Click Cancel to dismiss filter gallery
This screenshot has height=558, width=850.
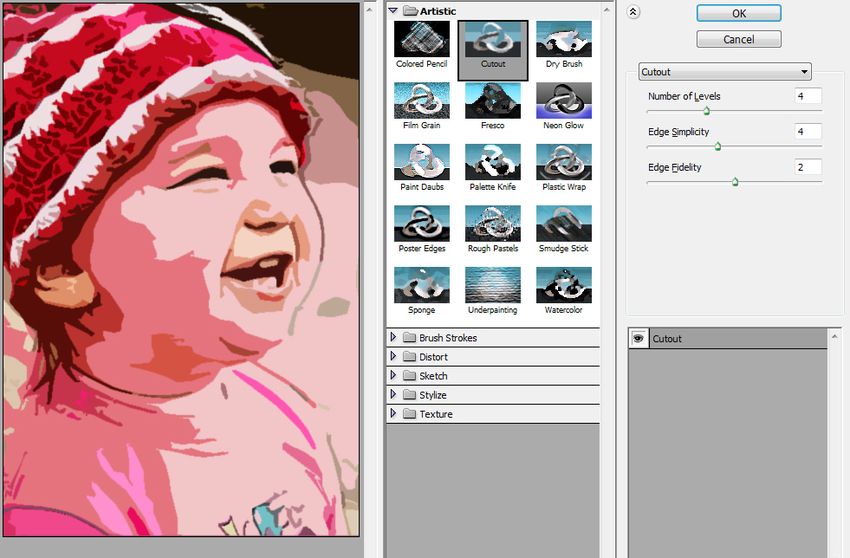point(739,39)
